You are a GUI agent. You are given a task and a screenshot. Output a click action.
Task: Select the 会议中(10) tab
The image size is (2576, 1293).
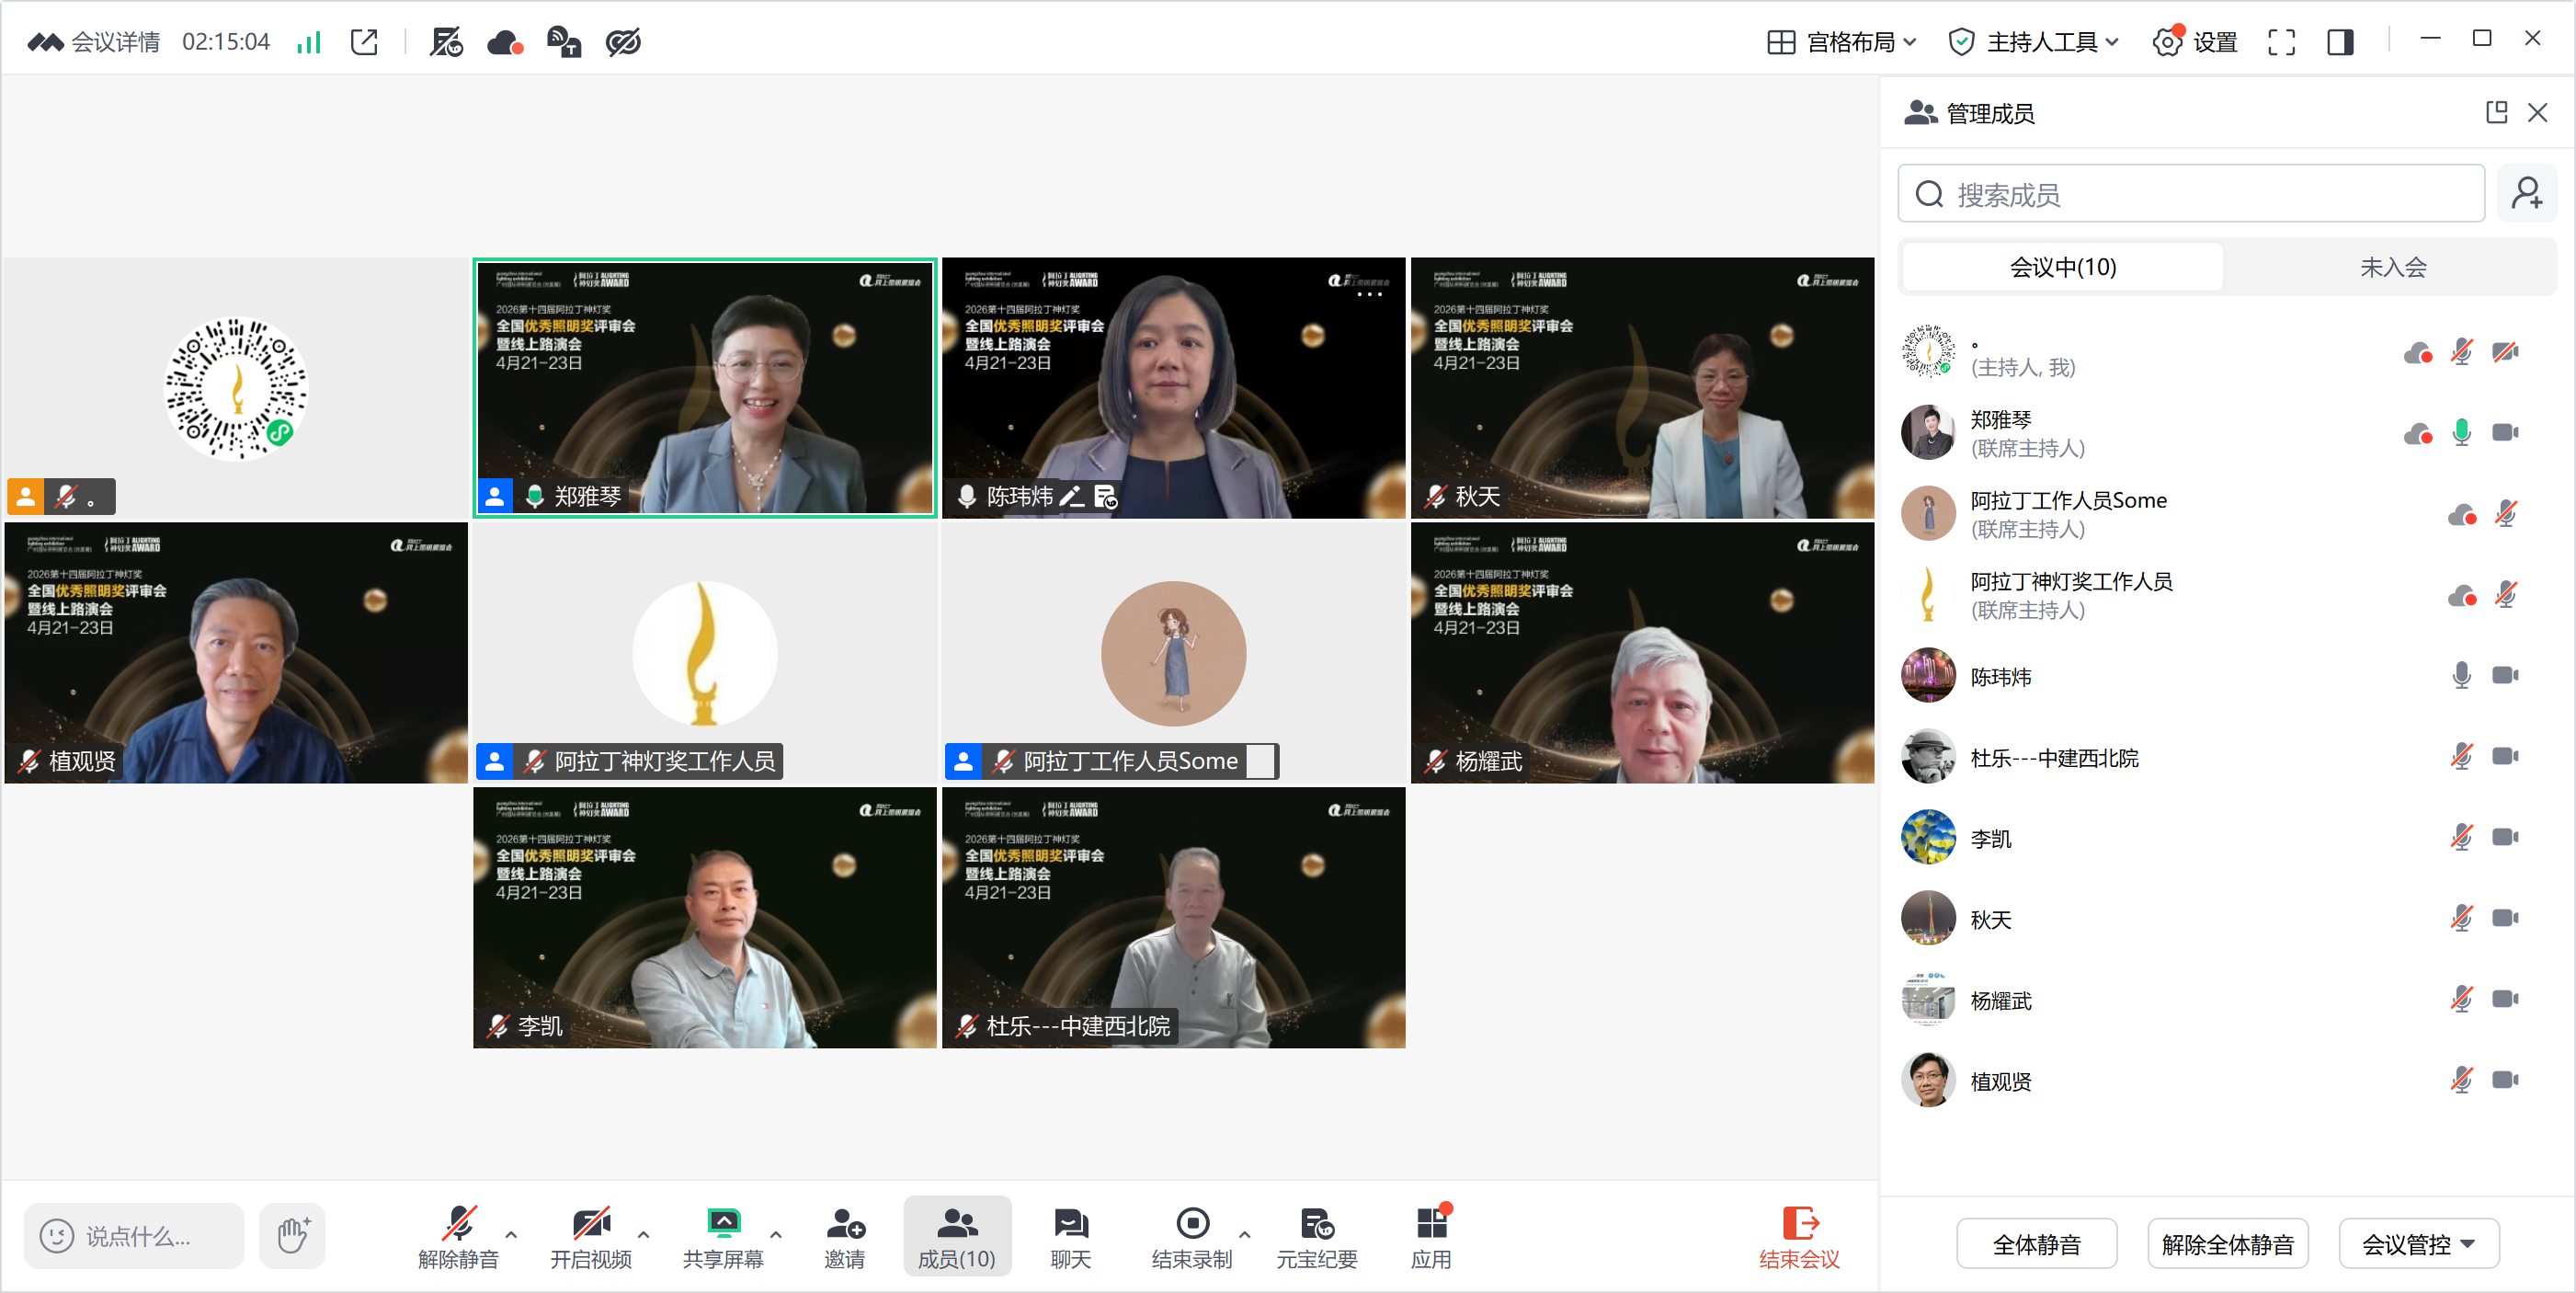[x=2063, y=267]
